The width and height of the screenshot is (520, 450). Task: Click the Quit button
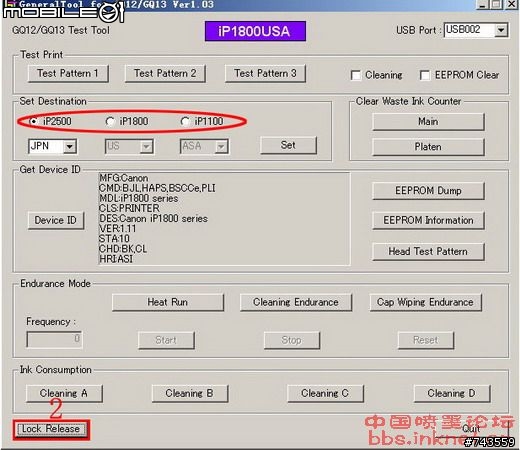(x=471, y=429)
